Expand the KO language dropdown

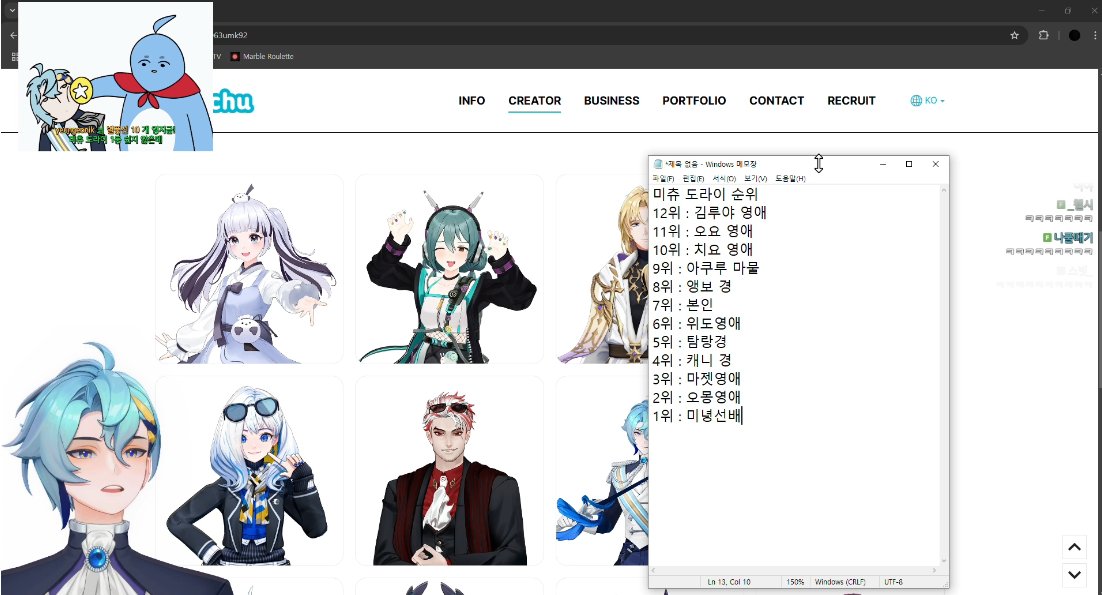click(935, 100)
